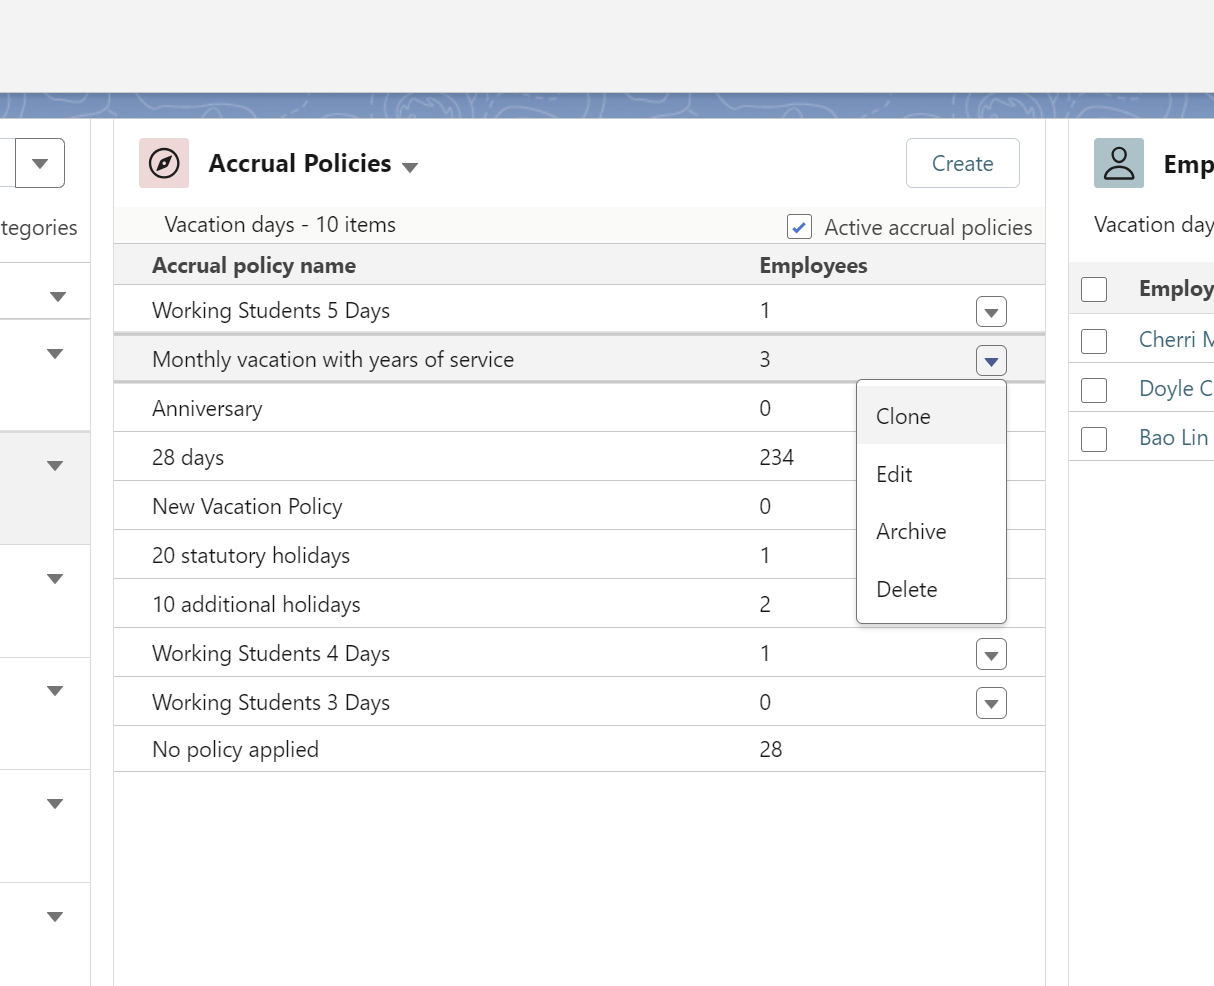Viewport: 1214px width, 986px height.
Task: Click Edit in the policy menu
Action: [894, 474]
